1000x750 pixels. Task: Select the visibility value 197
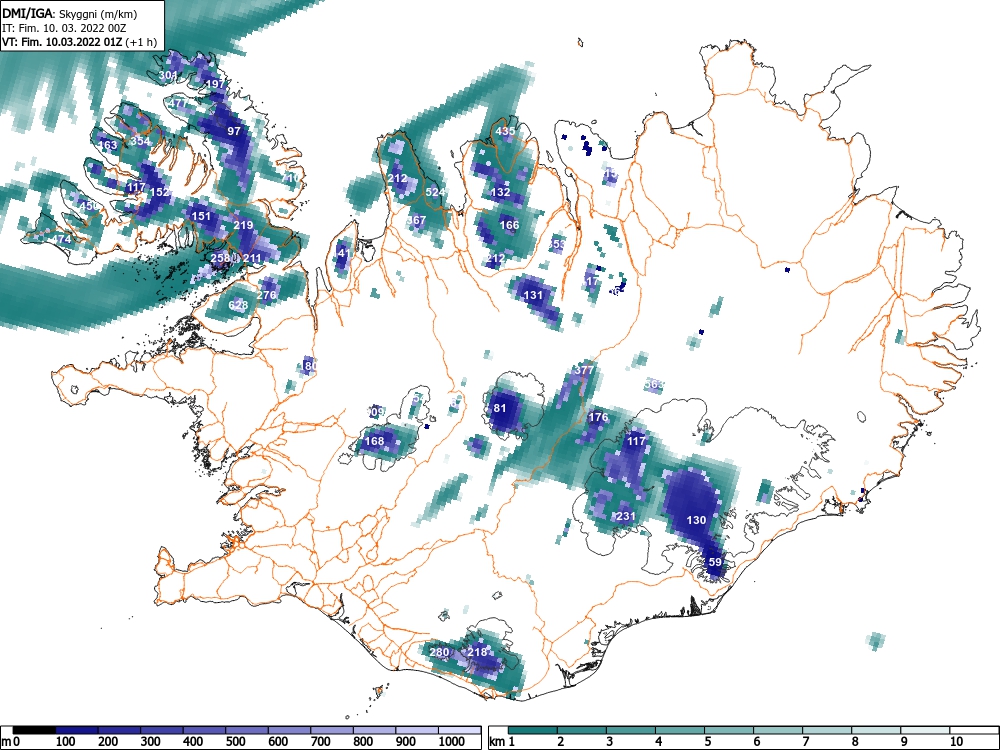click(x=216, y=84)
